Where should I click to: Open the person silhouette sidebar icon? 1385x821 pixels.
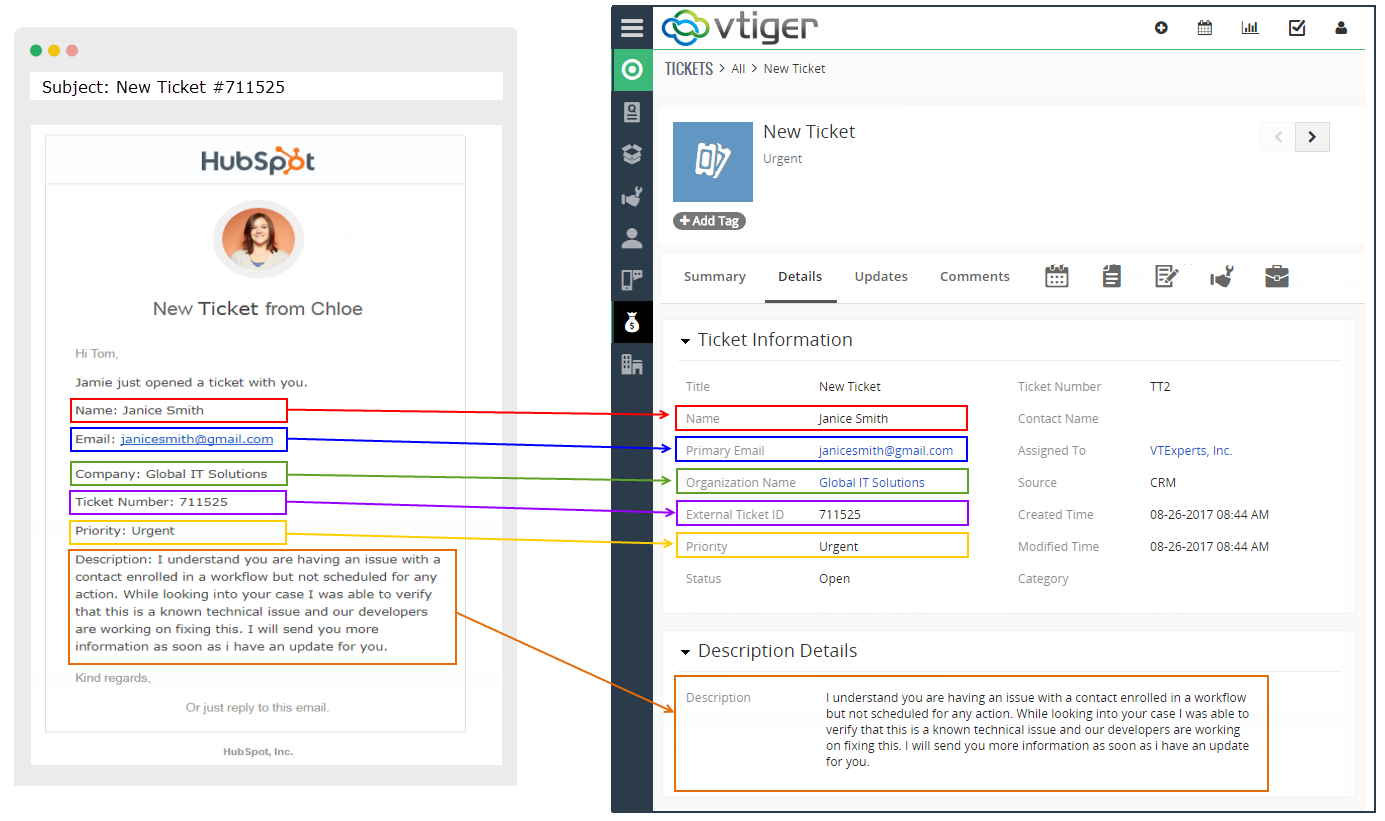click(x=632, y=238)
